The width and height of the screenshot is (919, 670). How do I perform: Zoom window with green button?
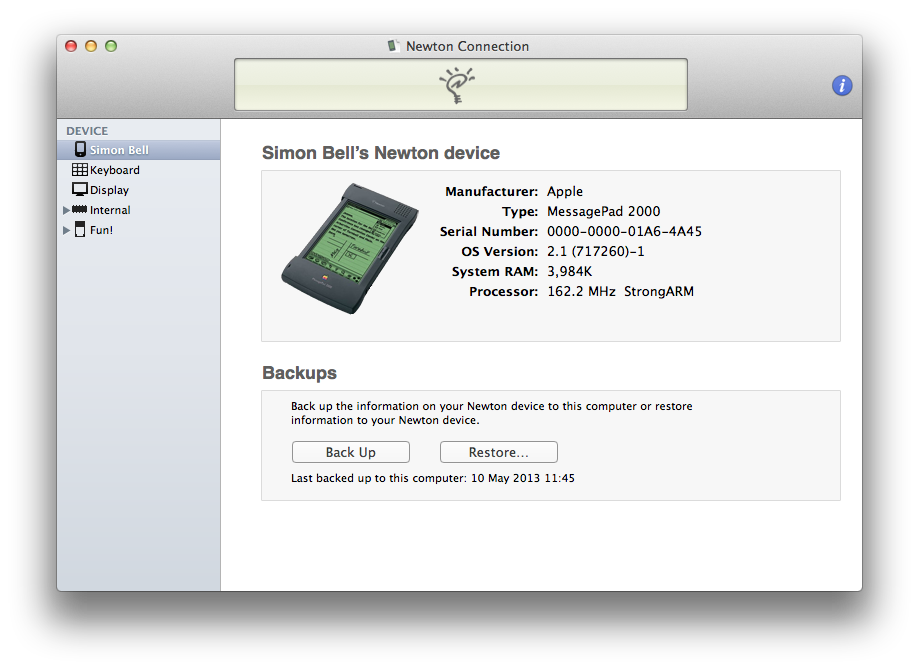click(x=111, y=46)
